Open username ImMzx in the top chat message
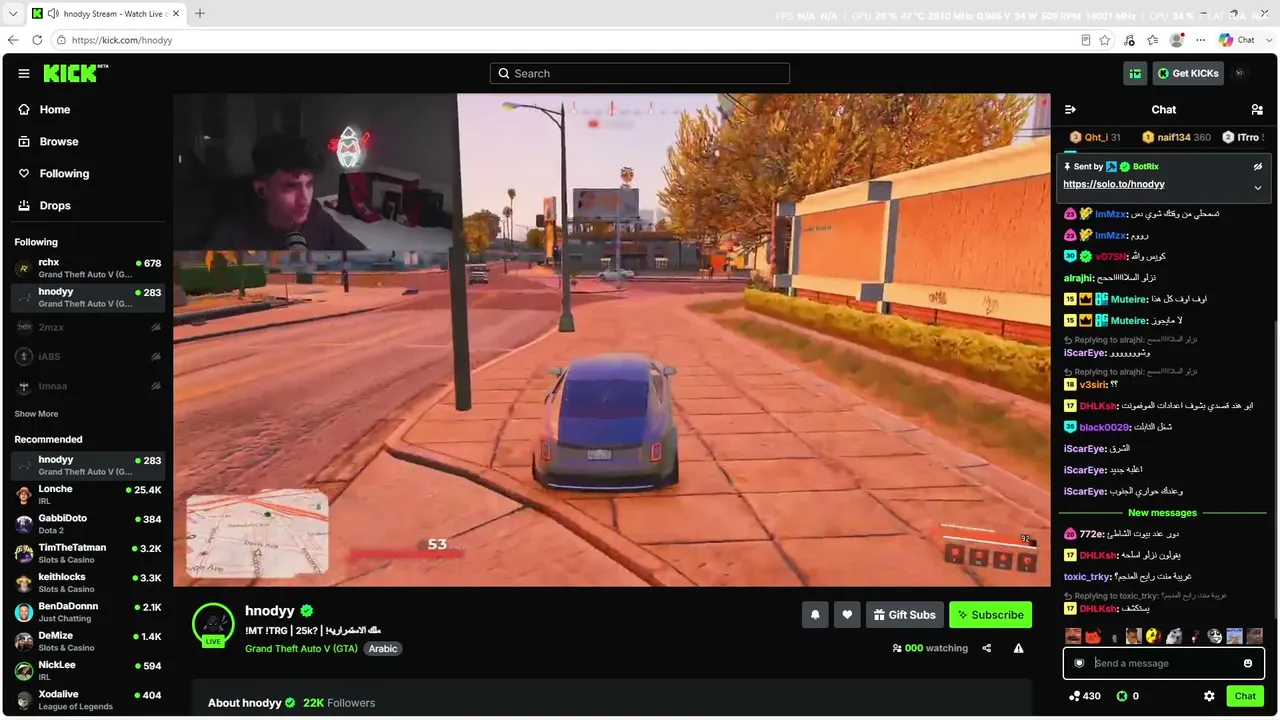 coord(1110,214)
